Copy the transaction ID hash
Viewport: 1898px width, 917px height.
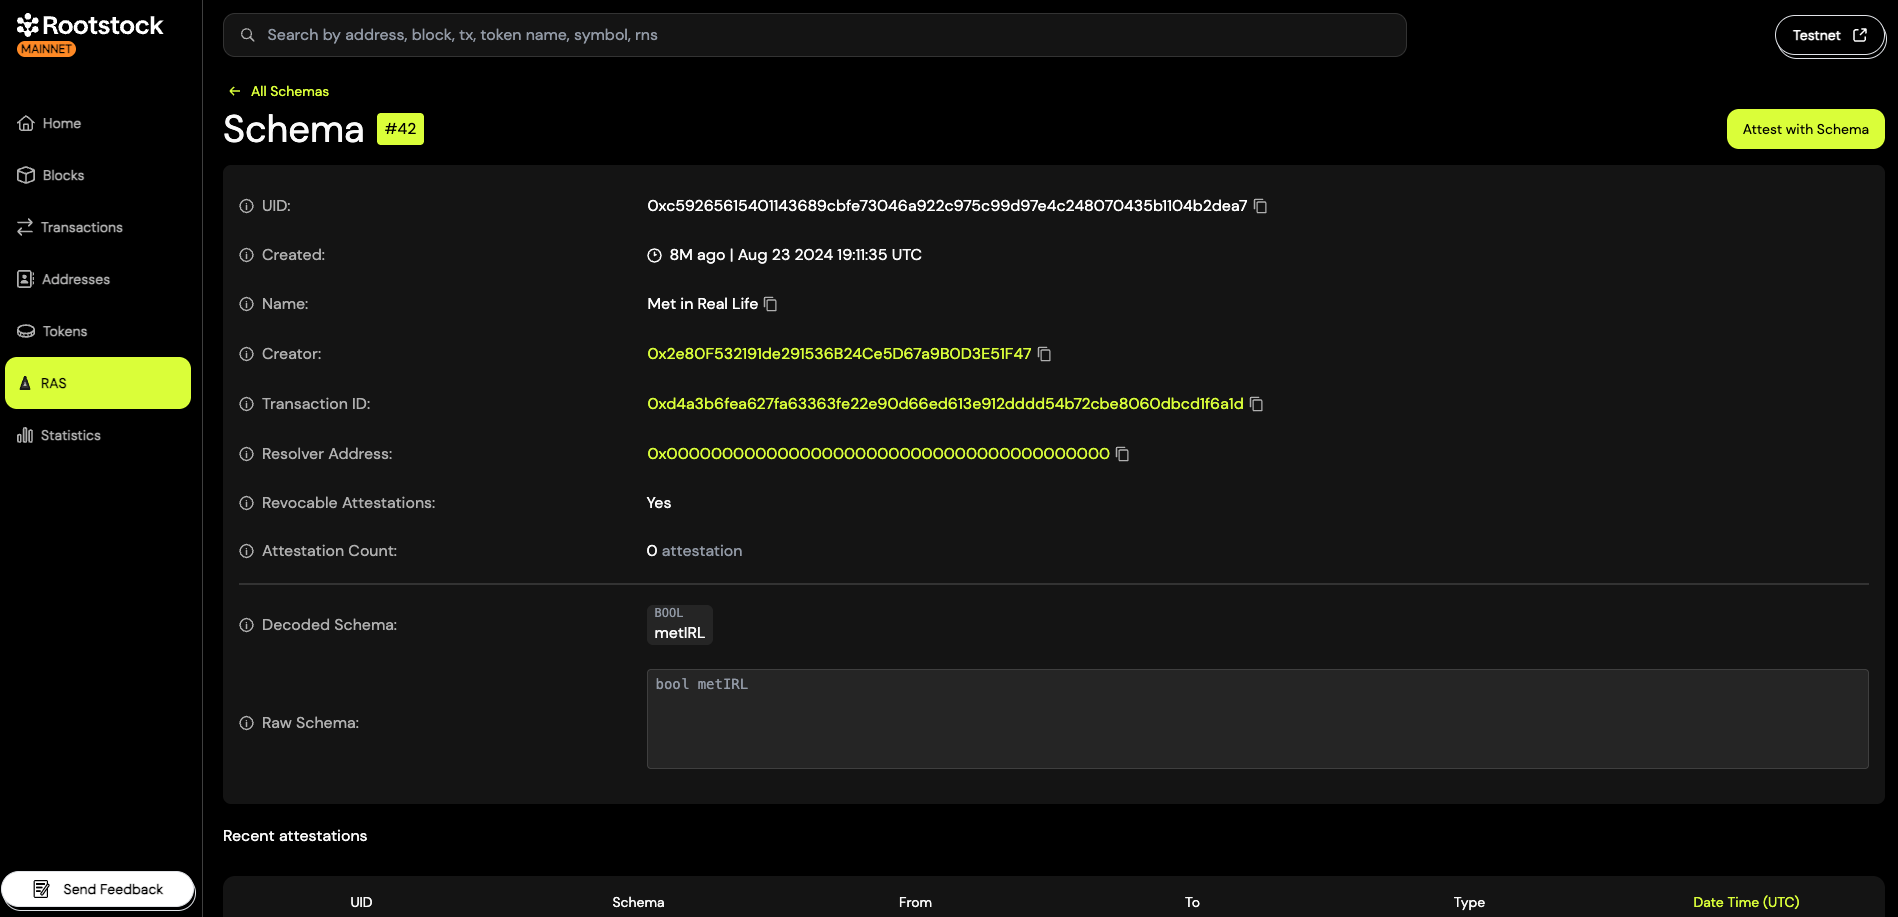(1257, 404)
